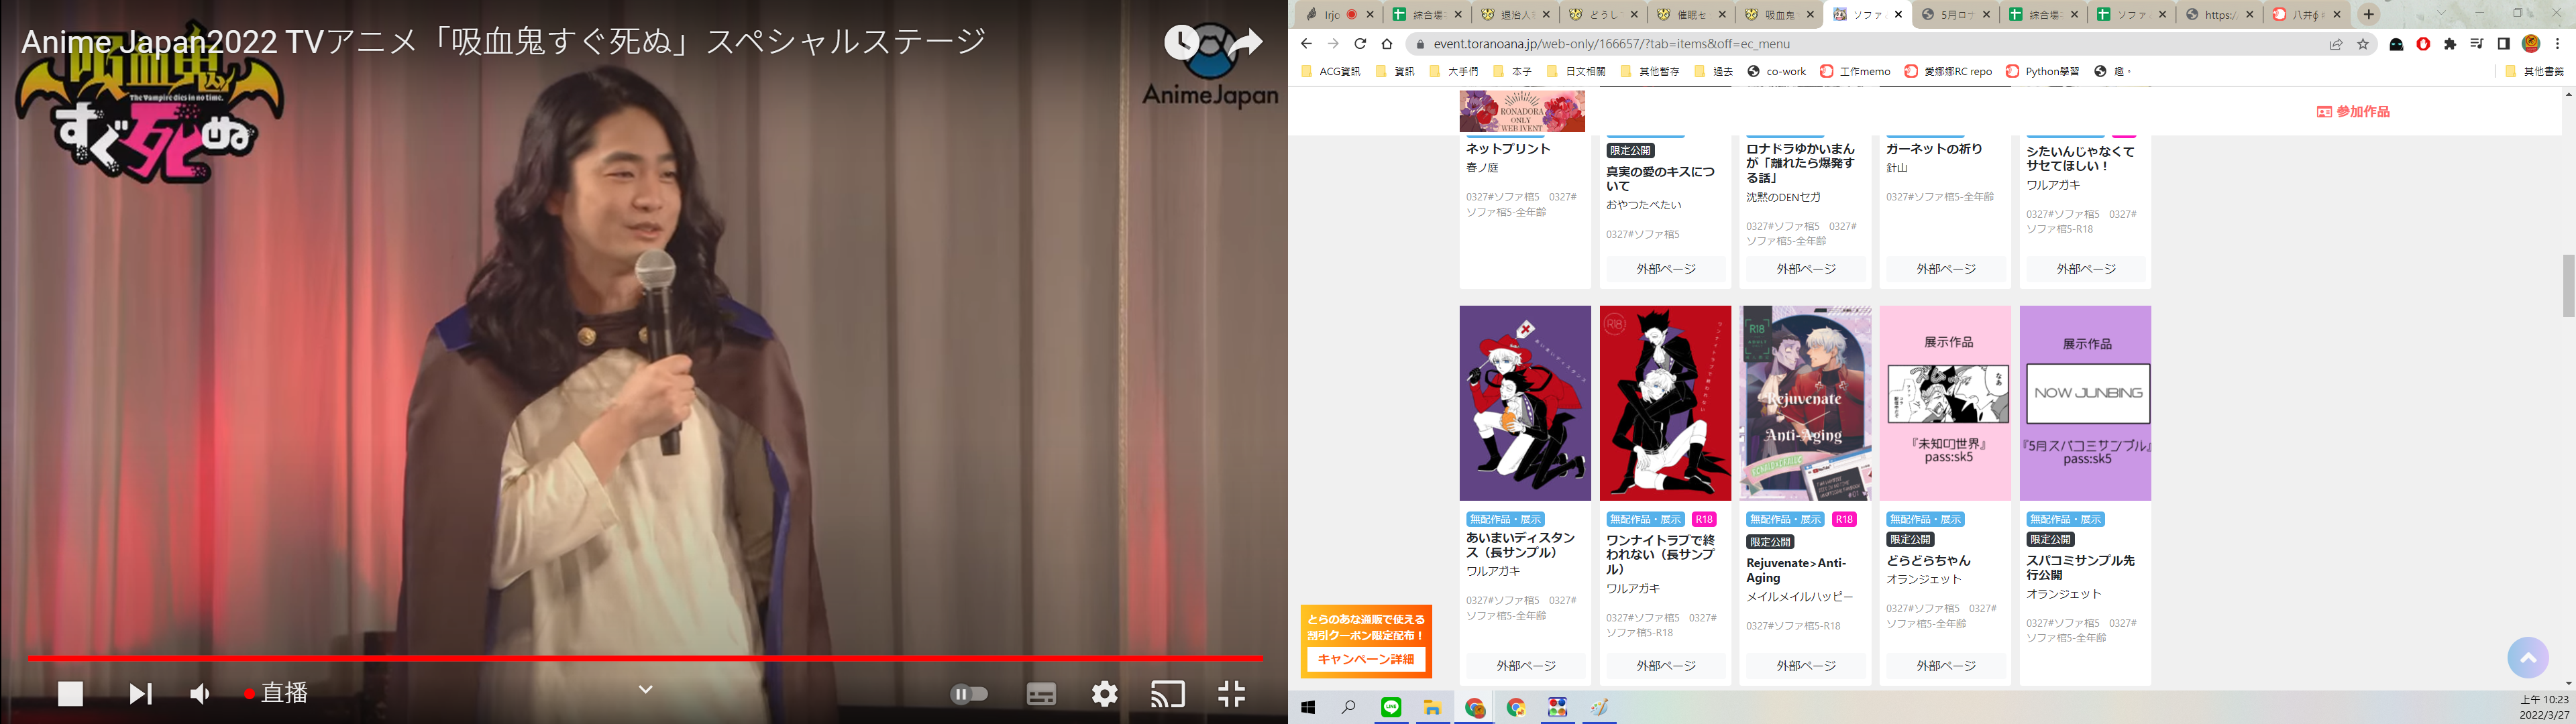Open the red ad-blocker extension
This screenshot has height=724, width=2576.
pos(2423,44)
